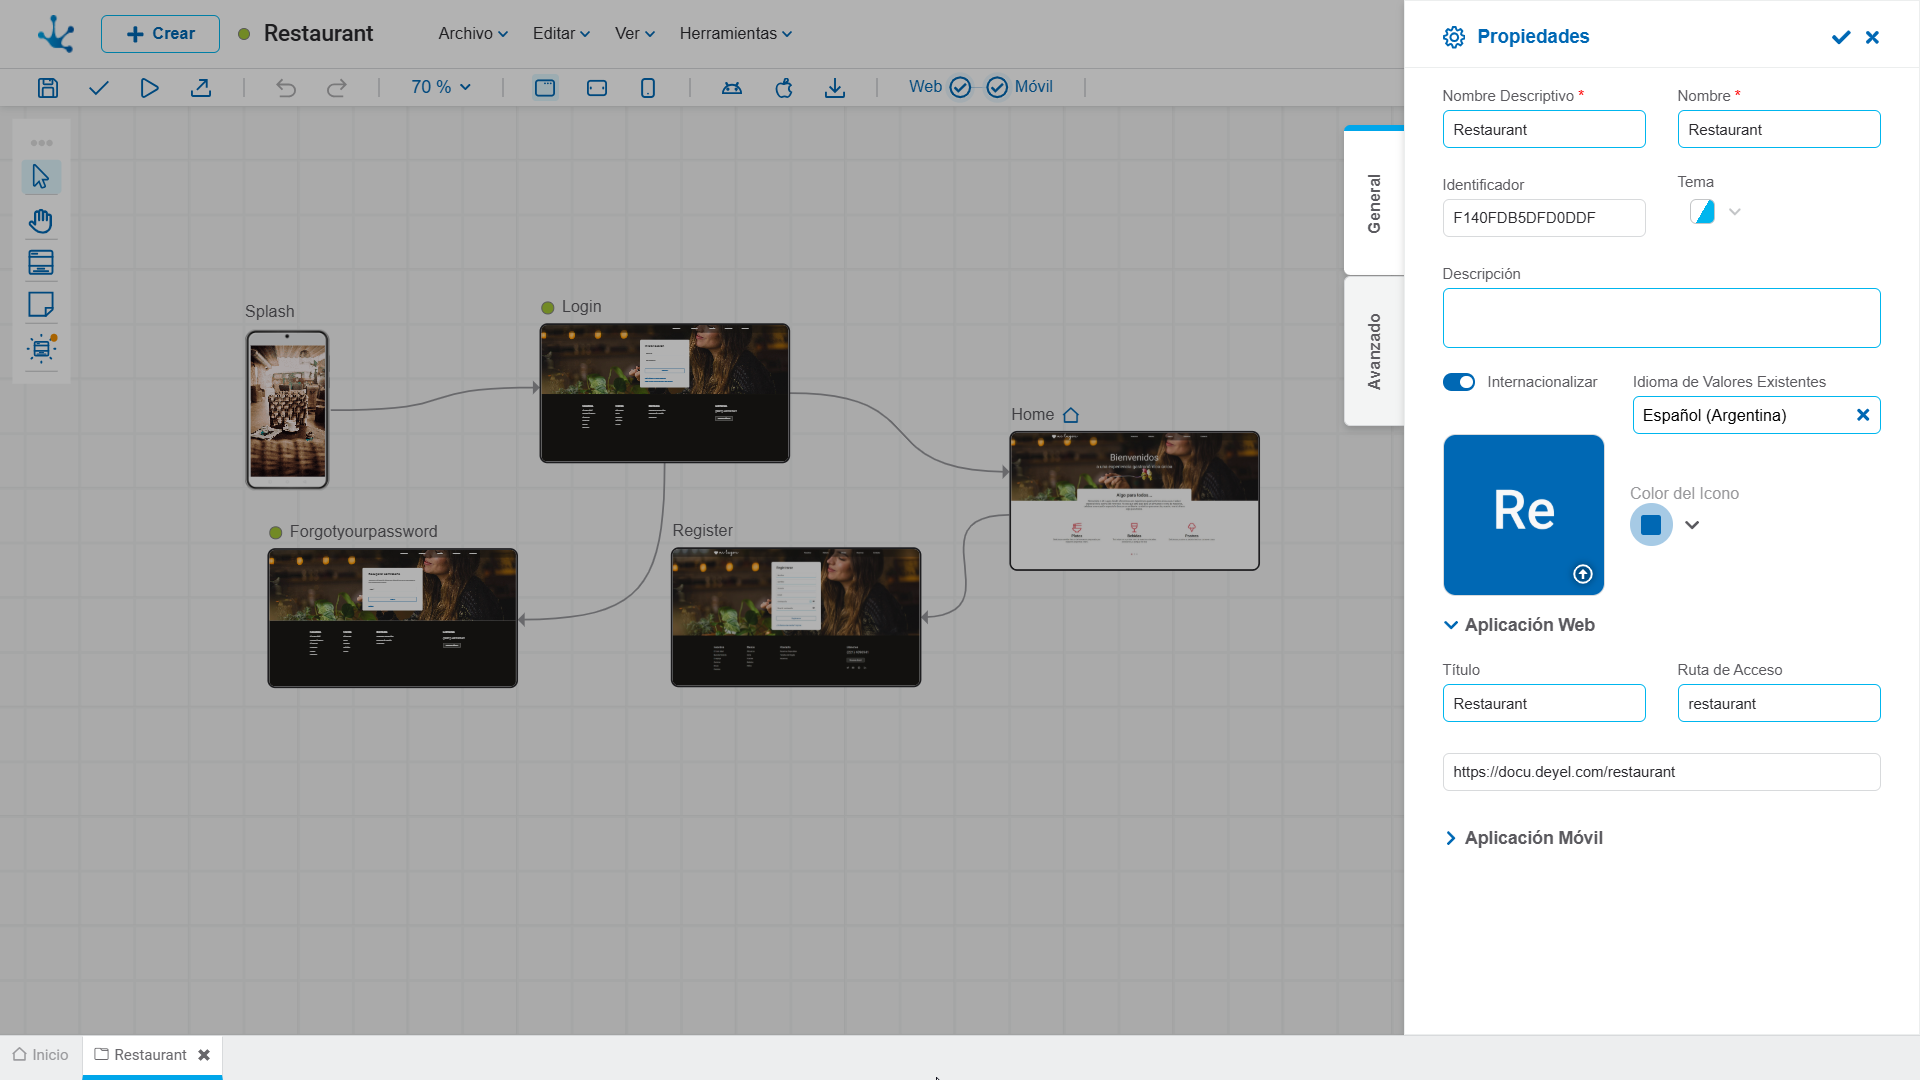
Task: Click the Crear button
Action: click(160, 33)
